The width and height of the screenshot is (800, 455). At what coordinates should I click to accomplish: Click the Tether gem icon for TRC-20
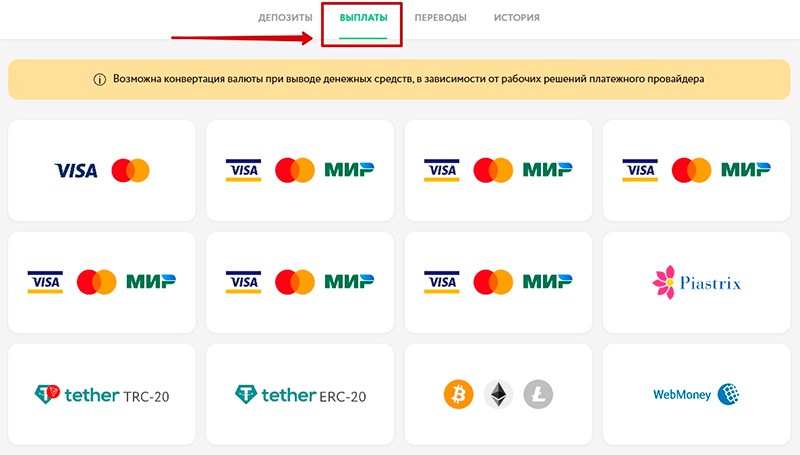(x=46, y=395)
